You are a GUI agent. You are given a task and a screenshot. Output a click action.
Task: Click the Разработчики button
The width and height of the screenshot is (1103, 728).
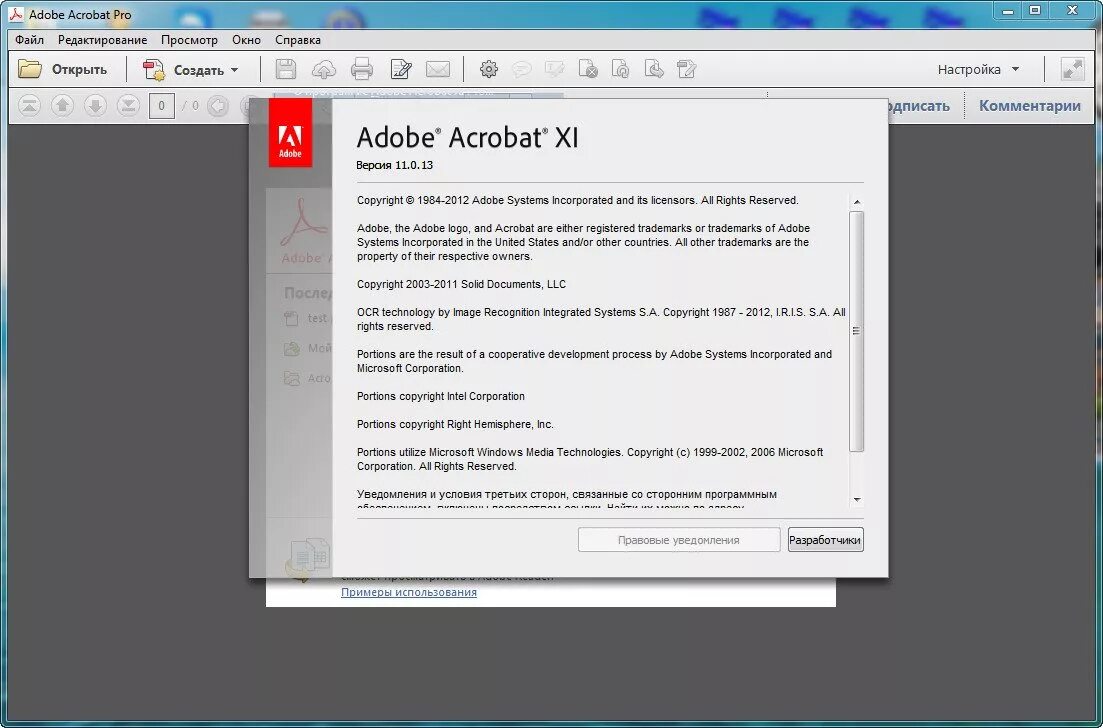click(825, 540)
